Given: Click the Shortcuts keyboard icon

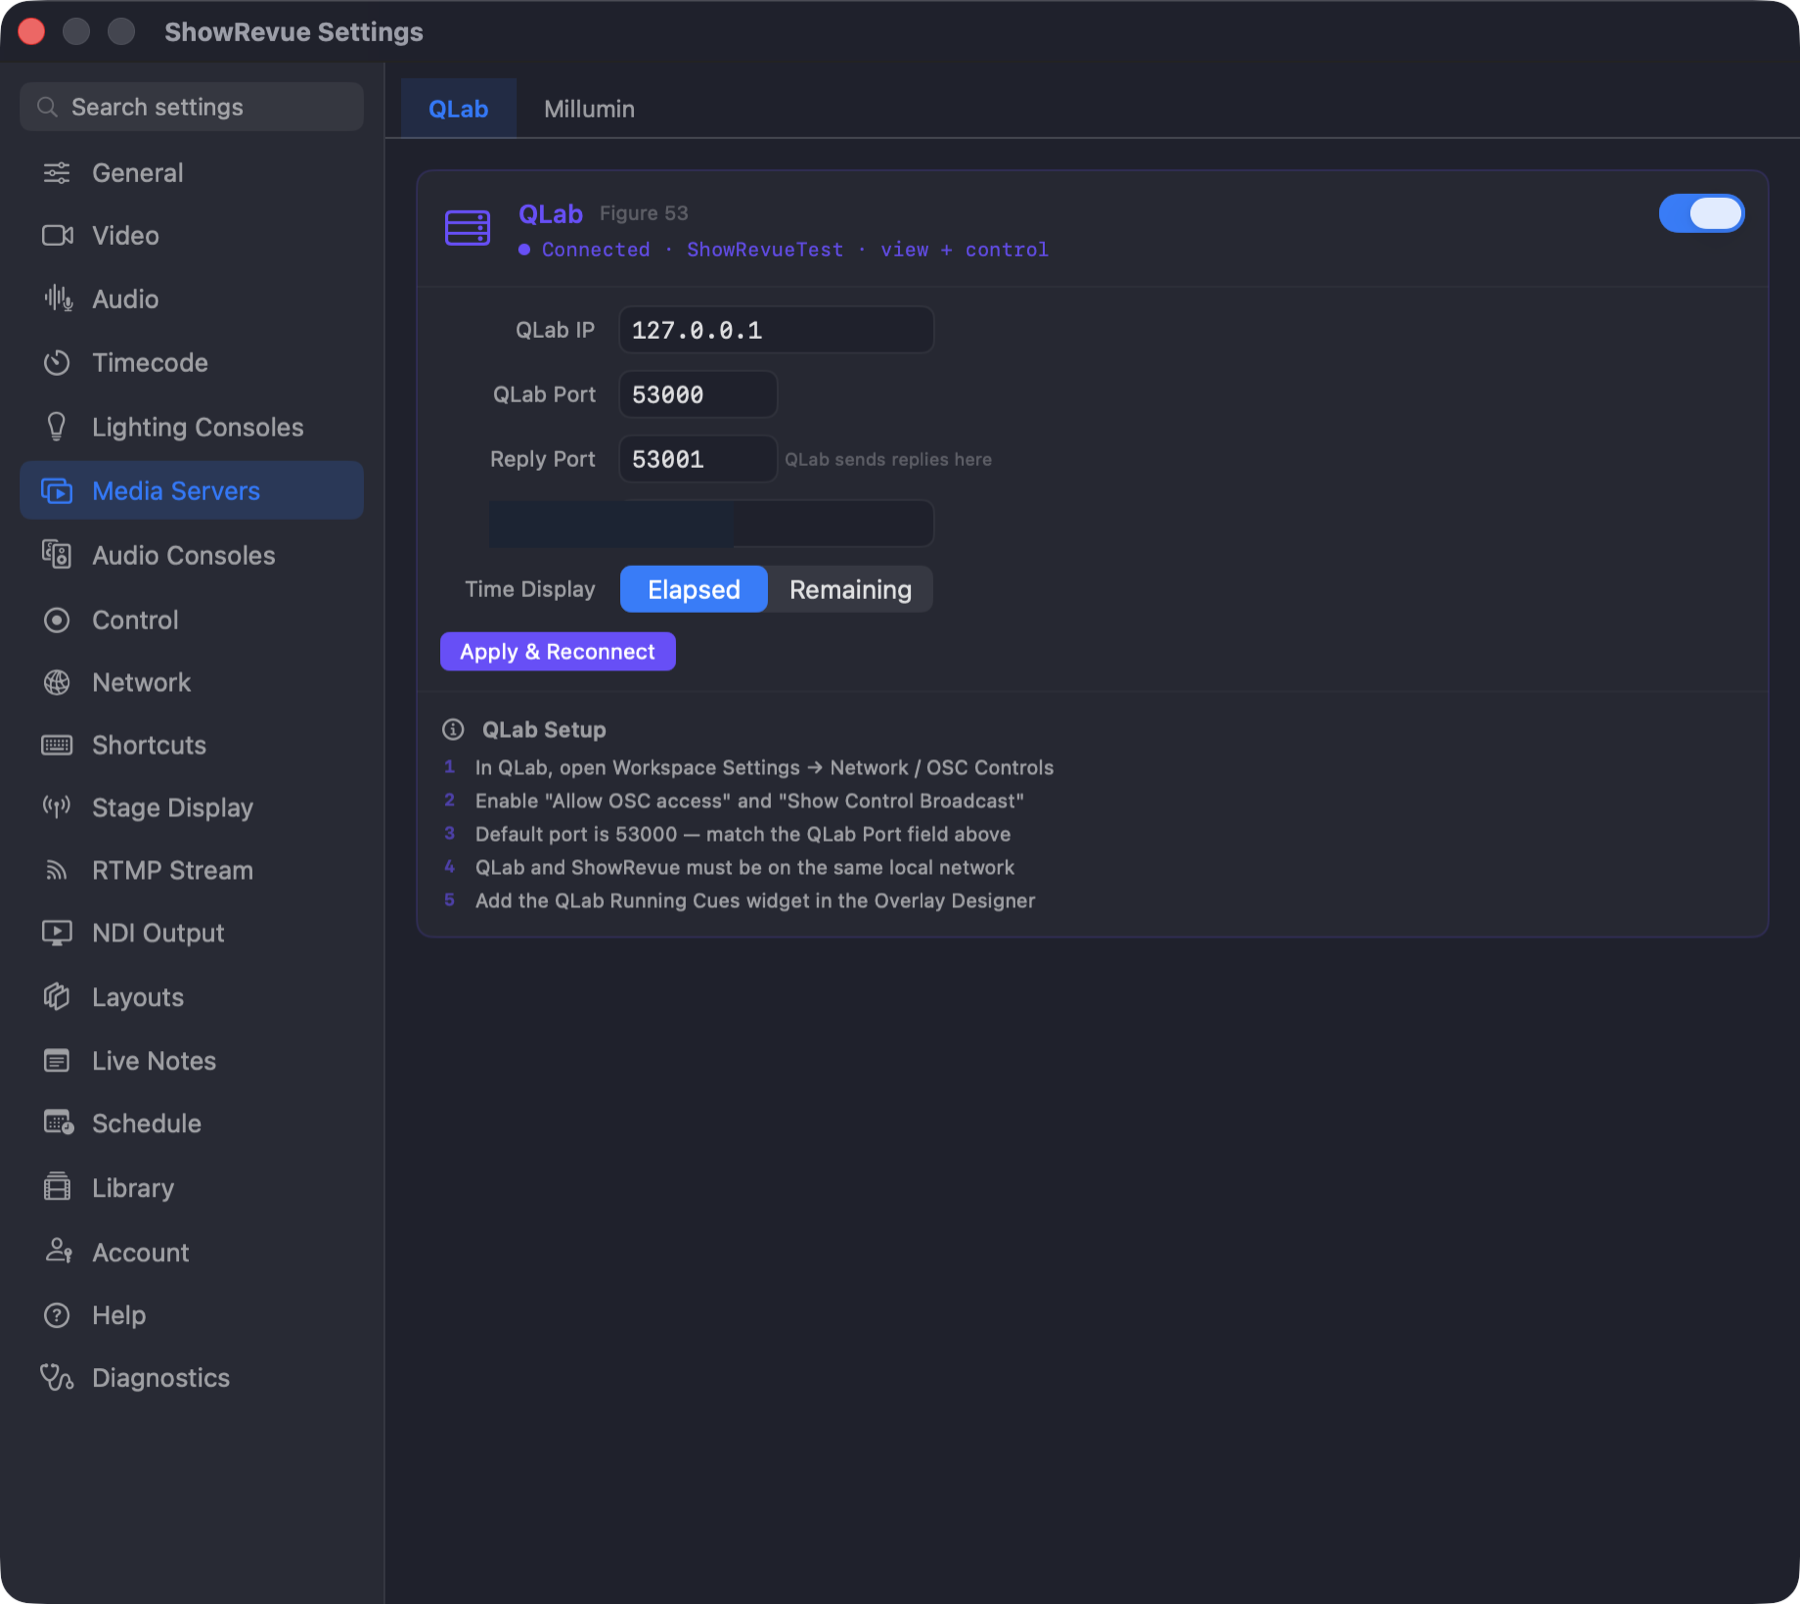Looking at the screenshot, I should click(57, 745).
